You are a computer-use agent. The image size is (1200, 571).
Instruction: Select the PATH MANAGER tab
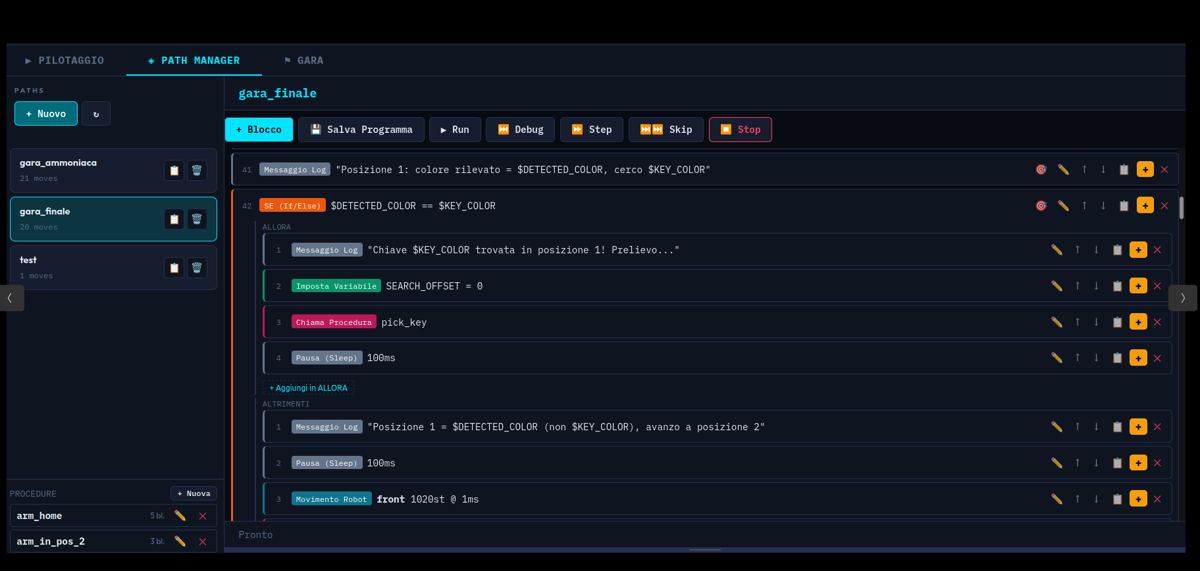coord(194,60)
